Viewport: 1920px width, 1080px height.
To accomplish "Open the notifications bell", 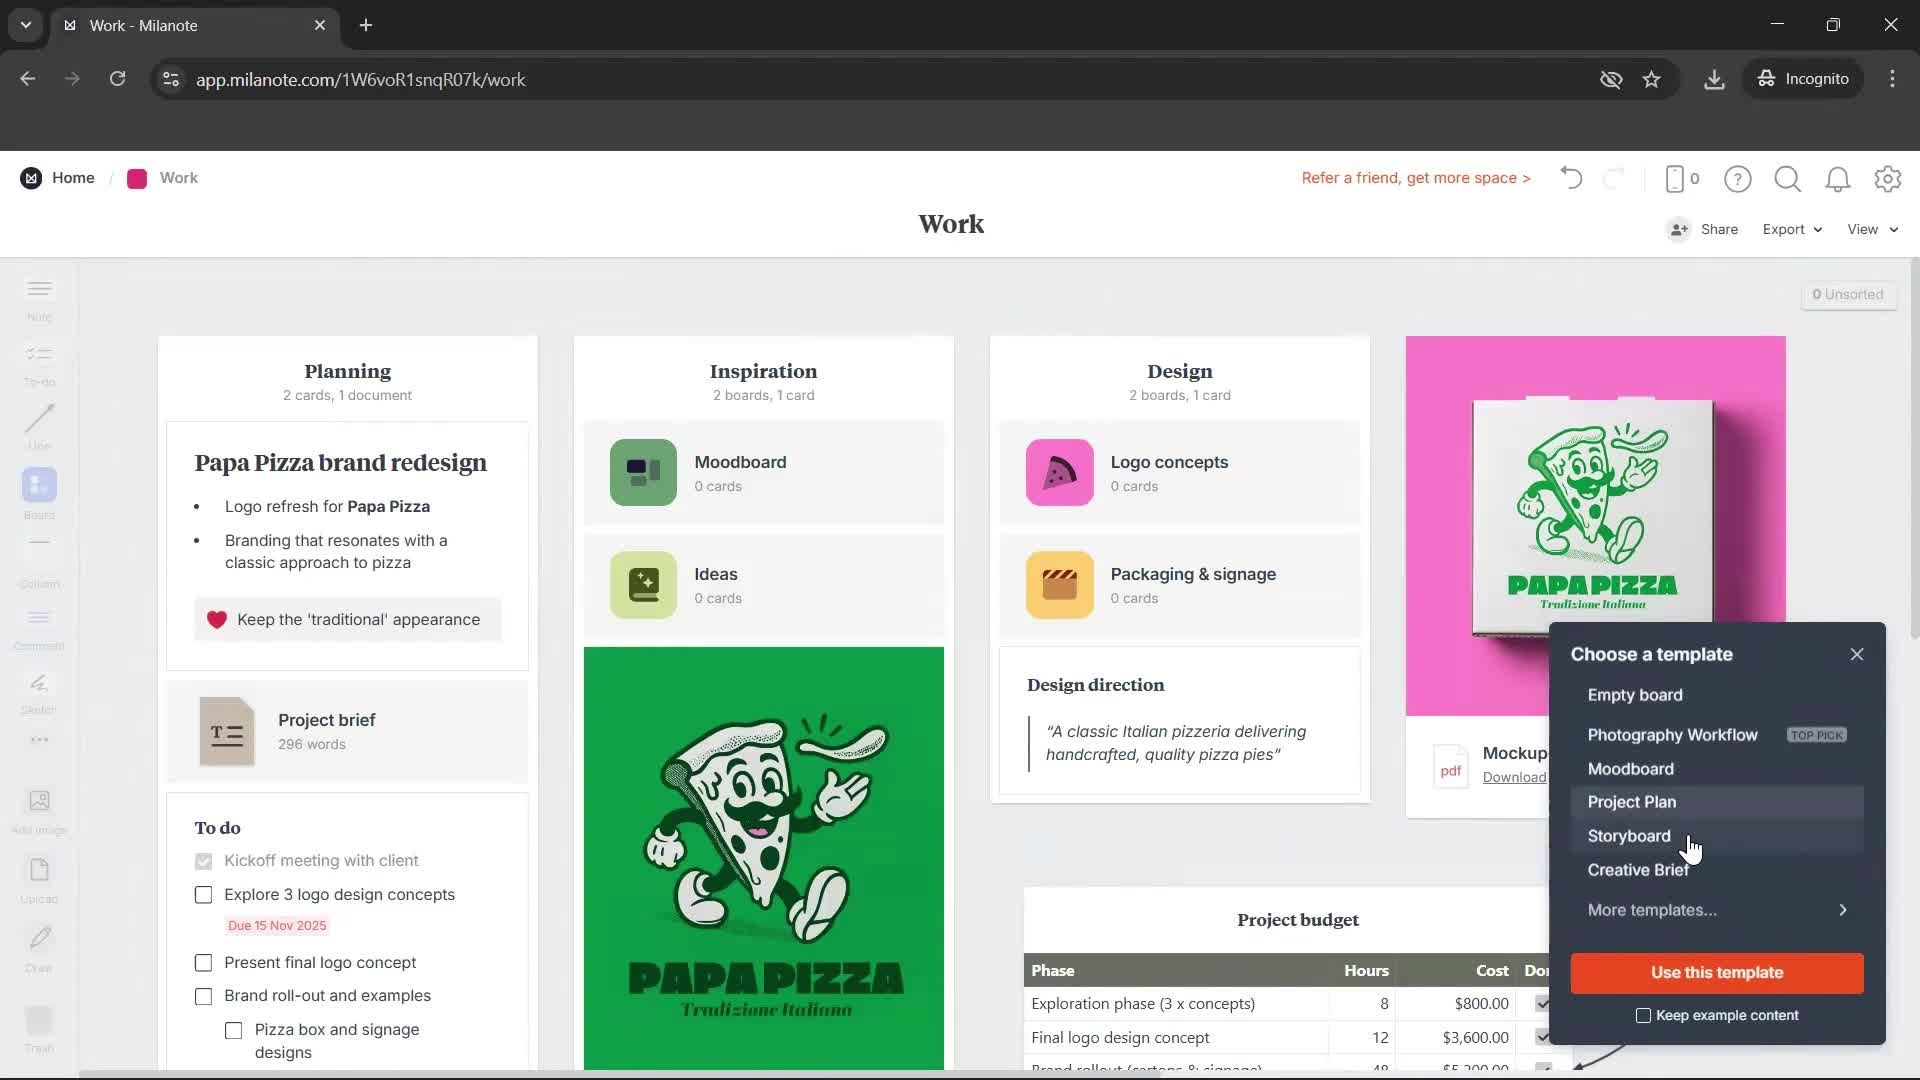I will pyautogui.click(x=1838, y=179).
